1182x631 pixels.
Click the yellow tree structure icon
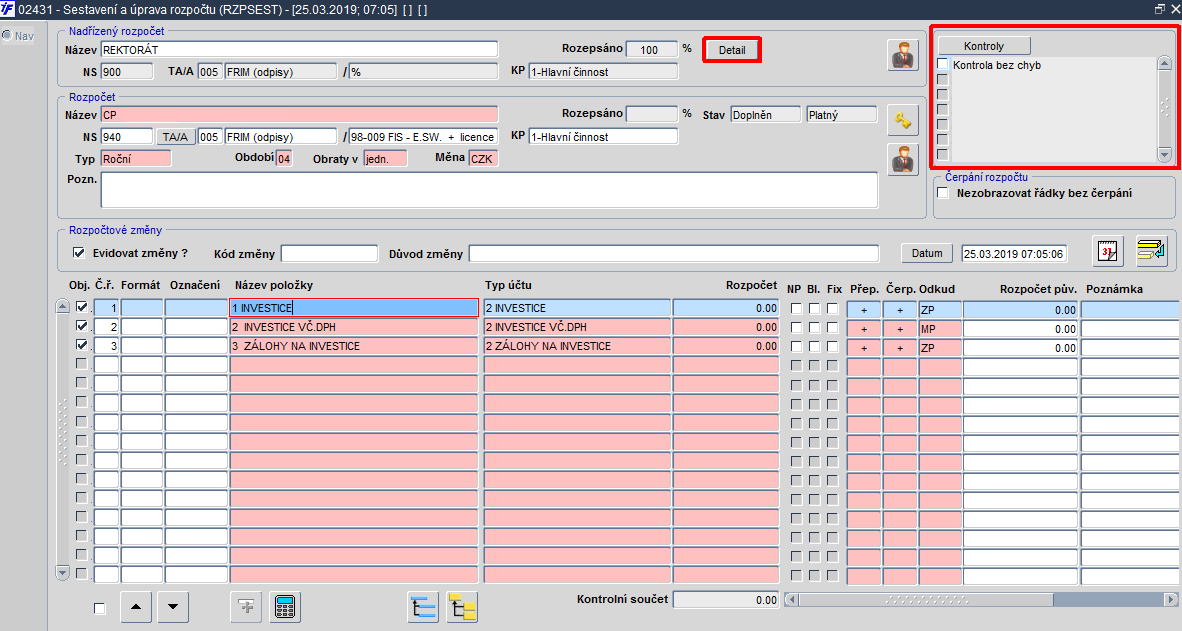[x=462, y=607]
